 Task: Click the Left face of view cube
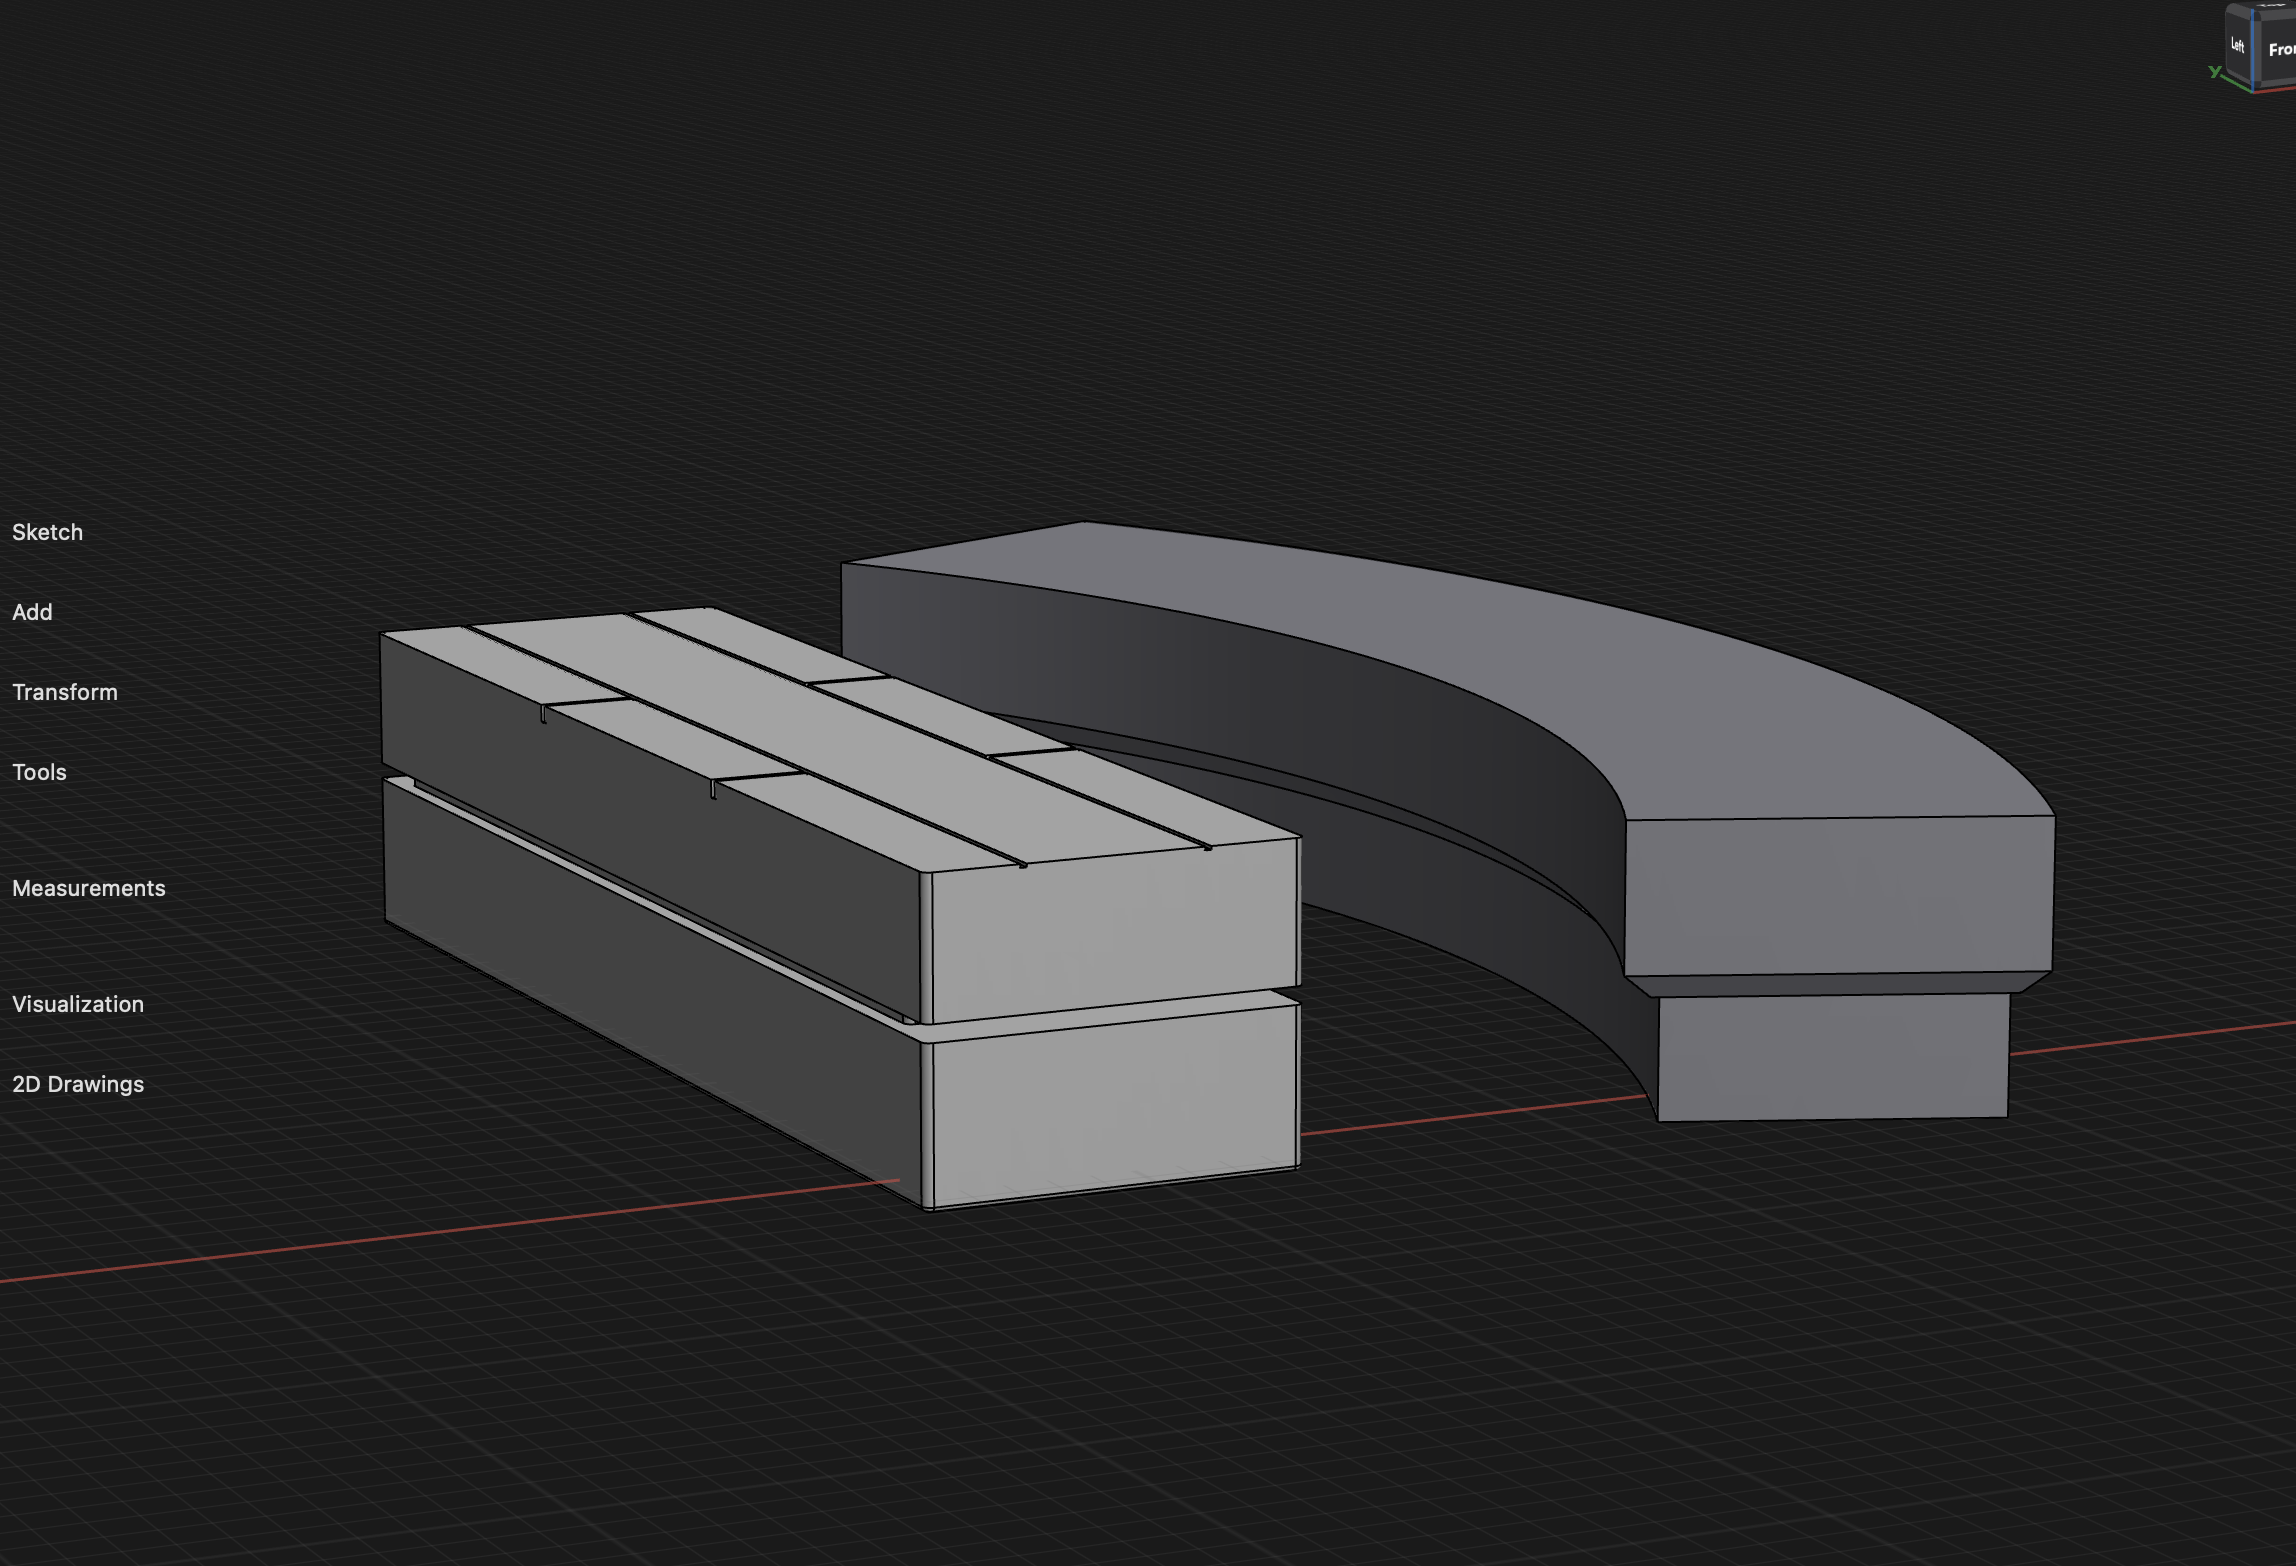tap(2238, 45)
